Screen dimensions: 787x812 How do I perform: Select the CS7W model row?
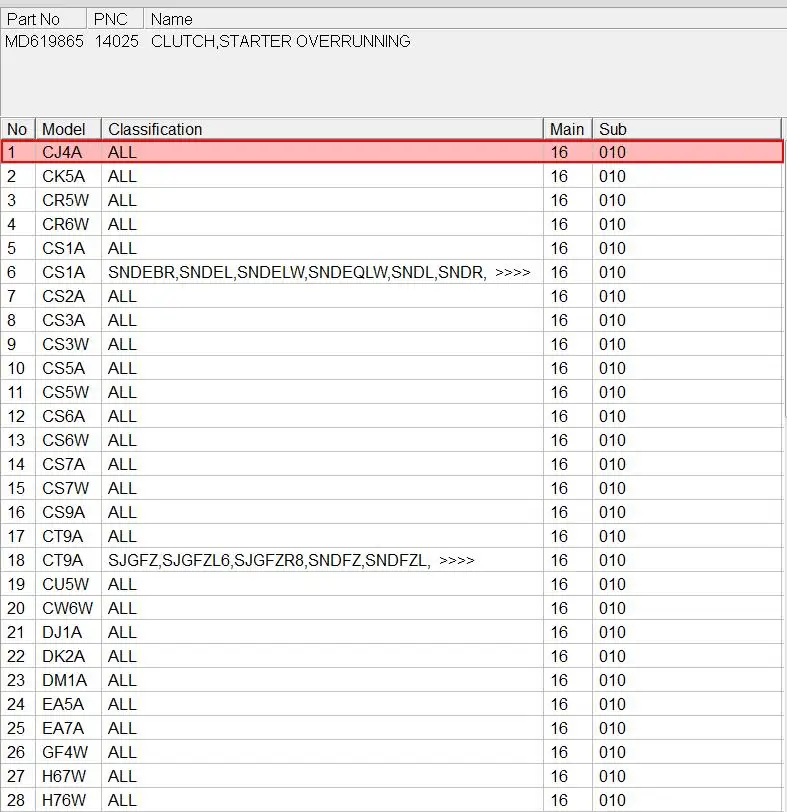coord(392,488)
